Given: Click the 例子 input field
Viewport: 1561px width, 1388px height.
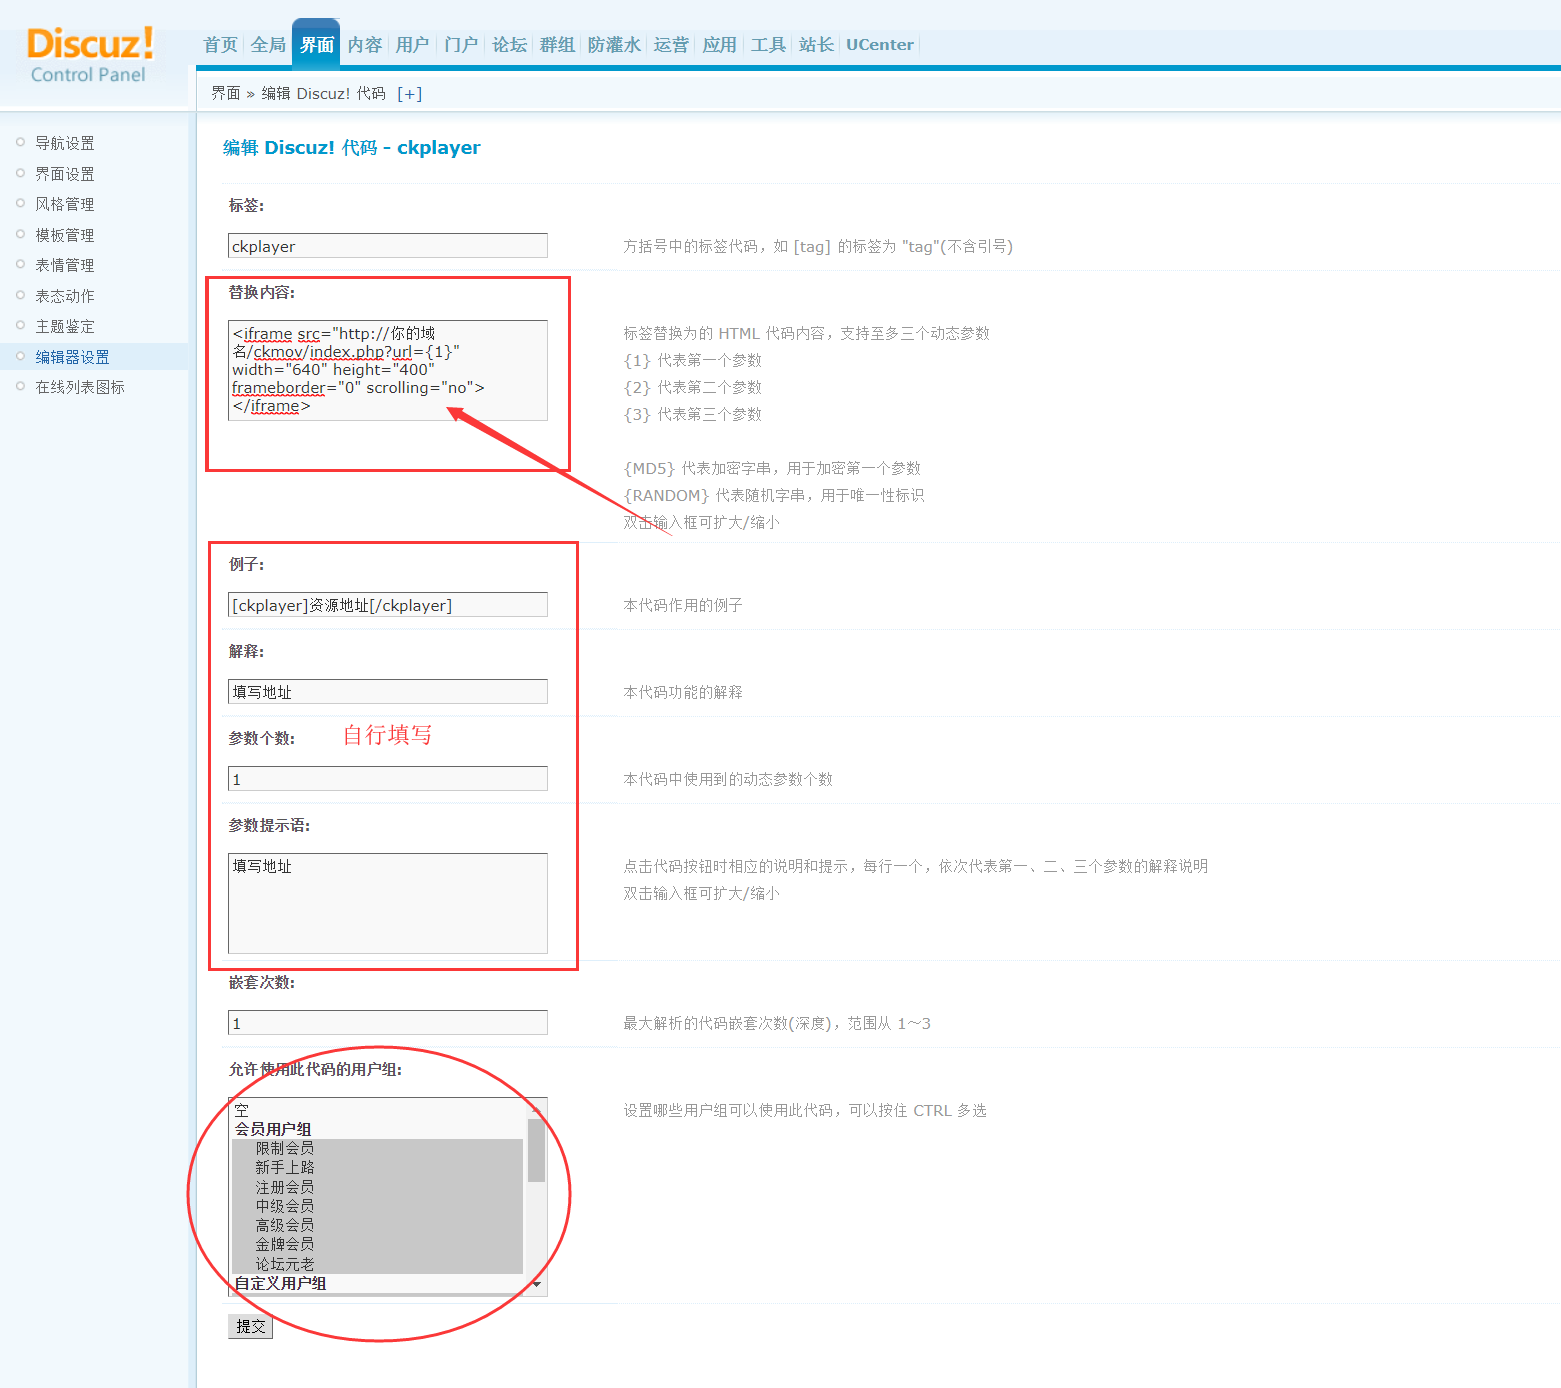Looking at the screenshot, I should point(388,605).
